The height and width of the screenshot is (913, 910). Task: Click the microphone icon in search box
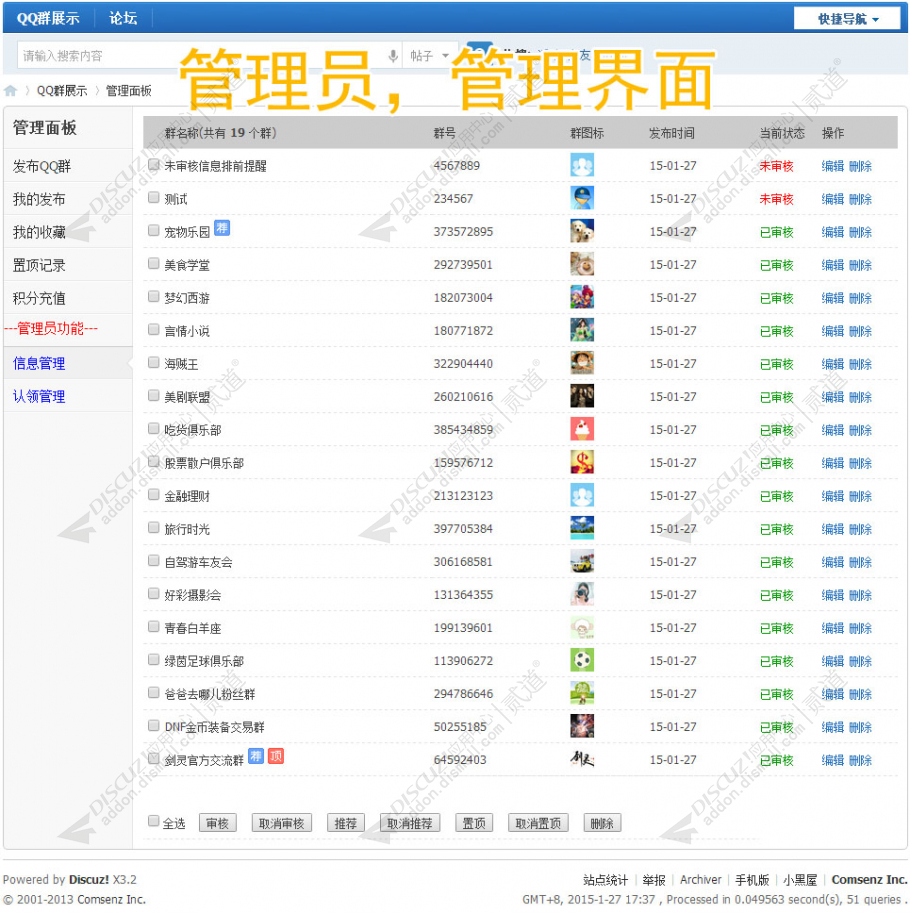(x=393, y=56)
